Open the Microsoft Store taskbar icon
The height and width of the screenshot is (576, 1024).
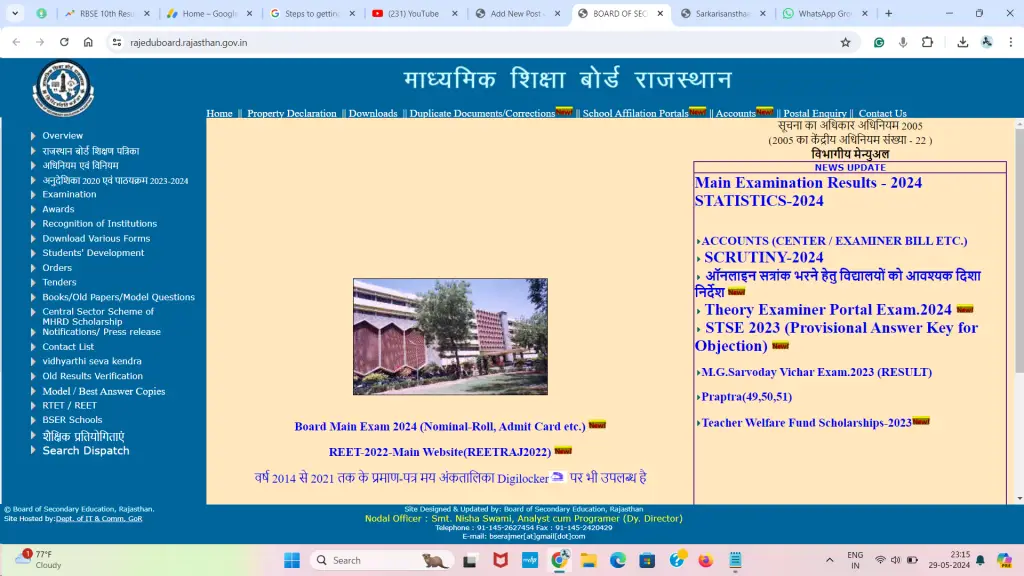(x=647, y=560)
